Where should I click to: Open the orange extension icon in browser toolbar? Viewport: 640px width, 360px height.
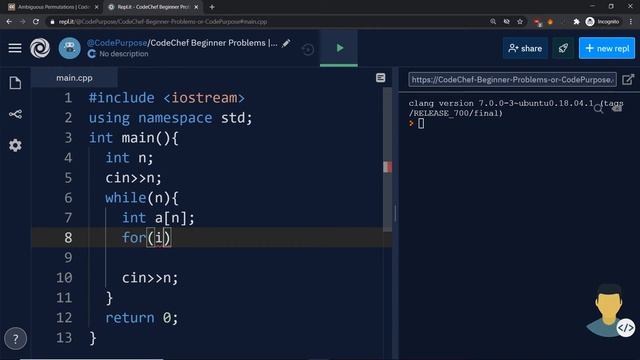pos(550,22)
